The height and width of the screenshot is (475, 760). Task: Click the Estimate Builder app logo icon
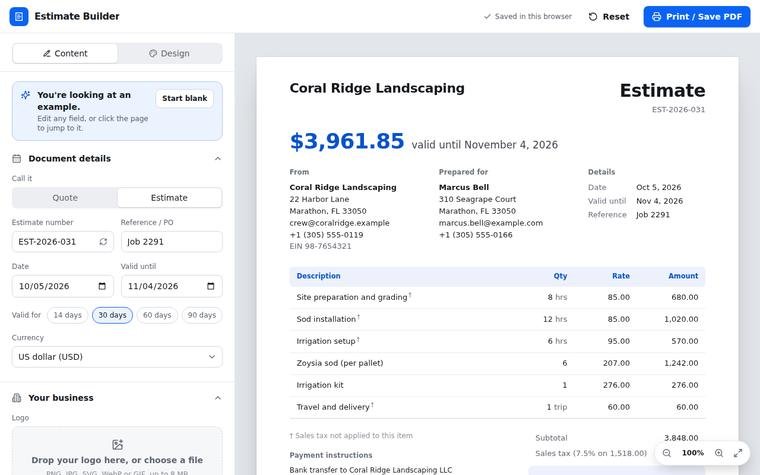19,16
